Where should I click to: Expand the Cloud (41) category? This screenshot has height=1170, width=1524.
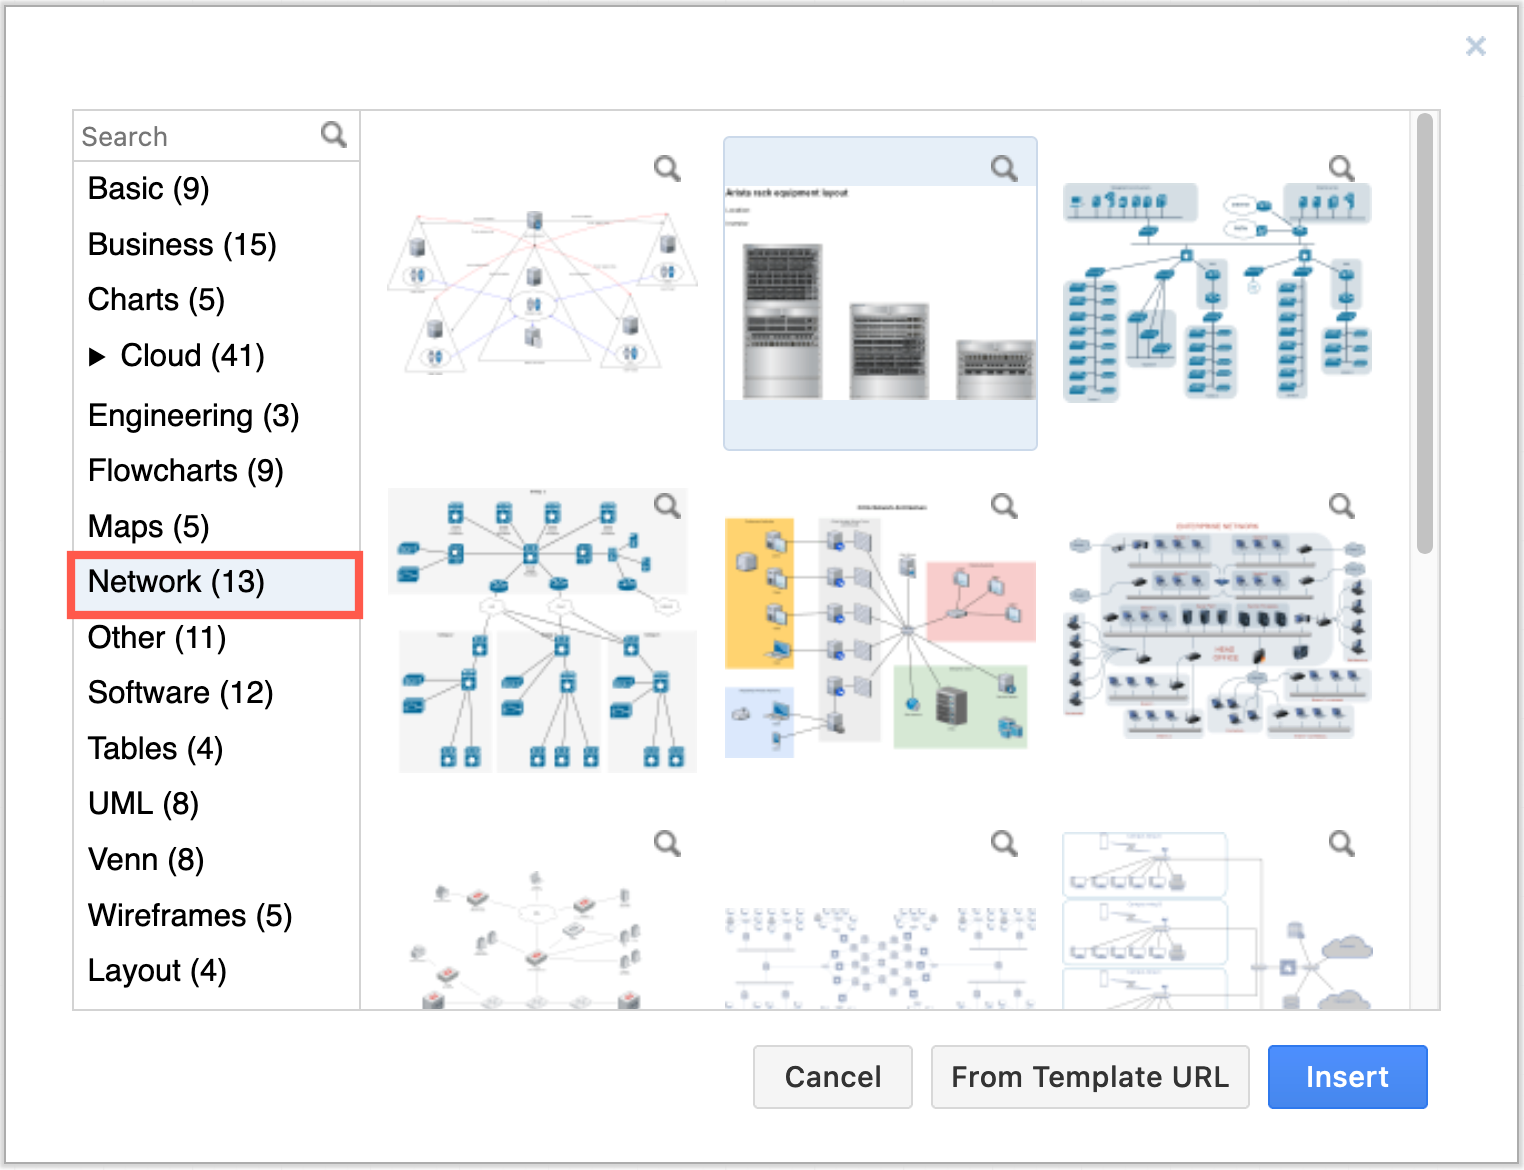[x=97, y=356]
